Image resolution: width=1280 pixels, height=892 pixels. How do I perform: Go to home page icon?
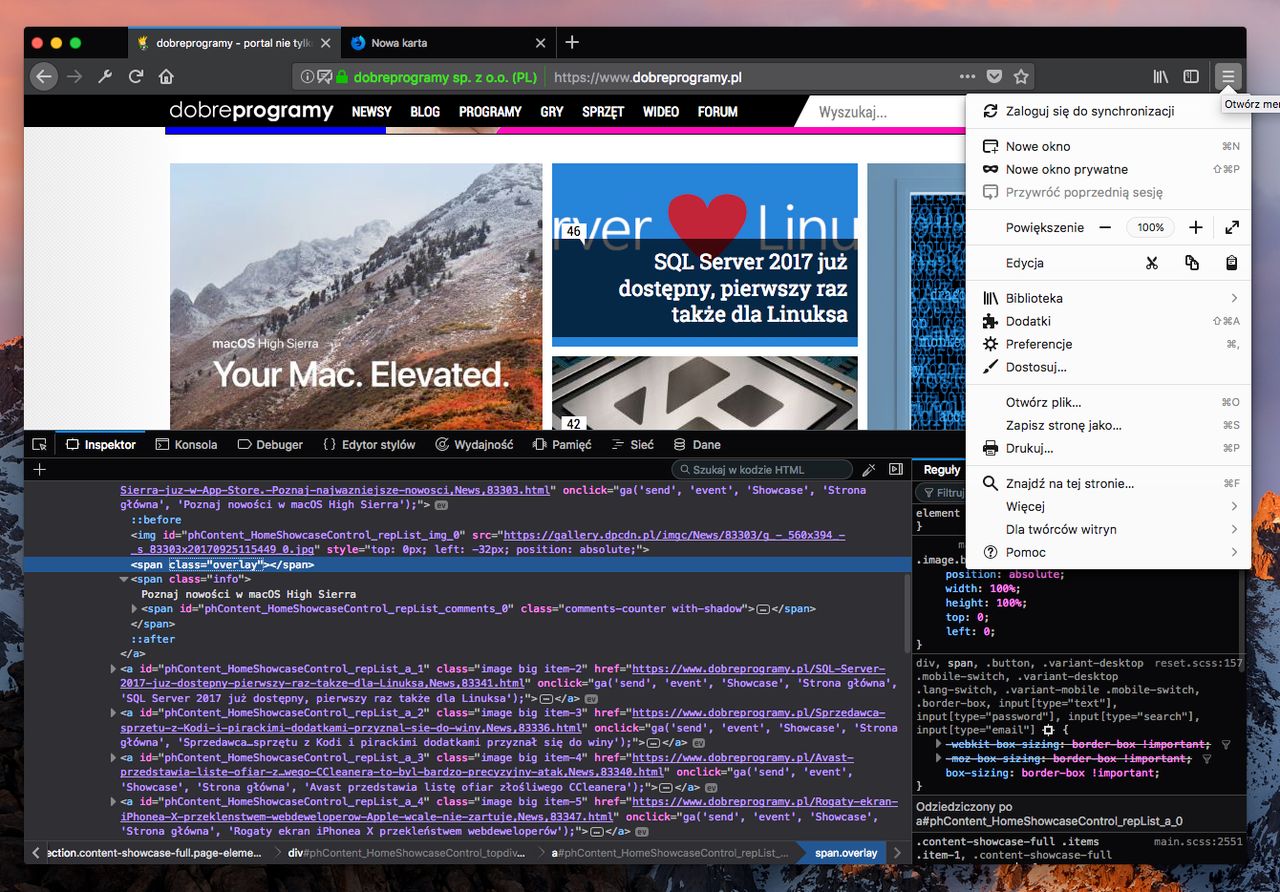[166, 76]
